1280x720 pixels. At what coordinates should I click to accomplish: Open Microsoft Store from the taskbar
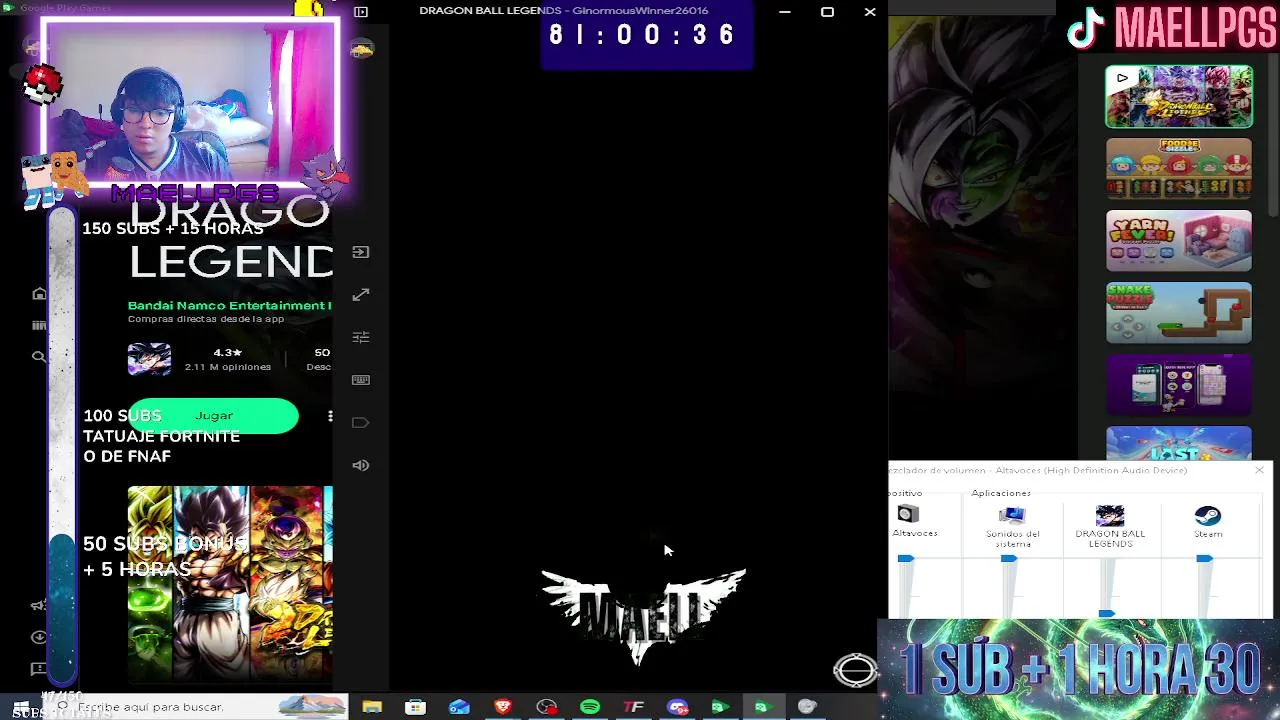(415, 707)
